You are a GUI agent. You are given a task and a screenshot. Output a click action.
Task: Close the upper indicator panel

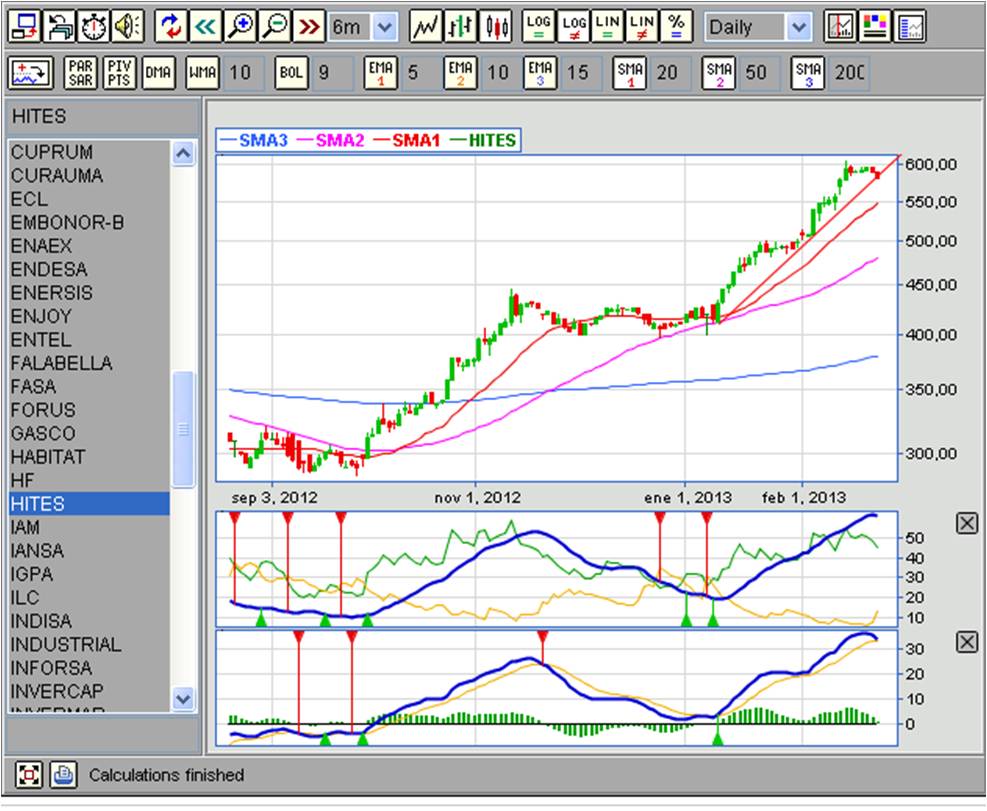(x=966, y=523)
